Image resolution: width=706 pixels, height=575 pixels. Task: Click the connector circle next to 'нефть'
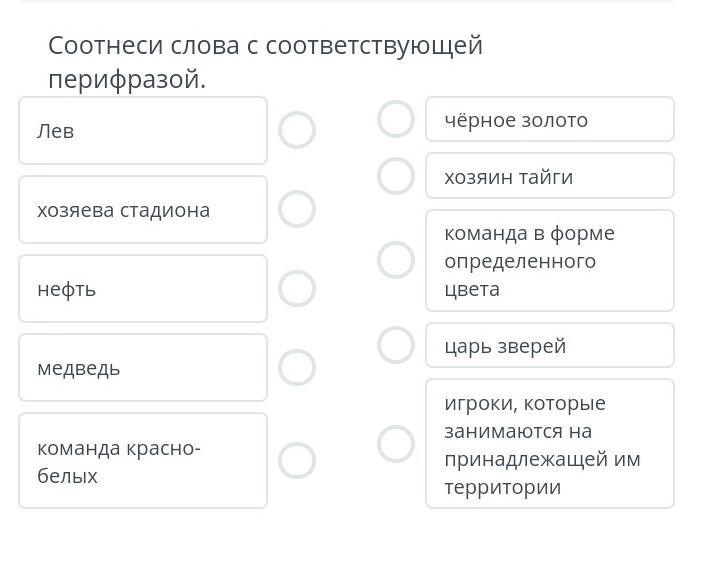point(297,288)
